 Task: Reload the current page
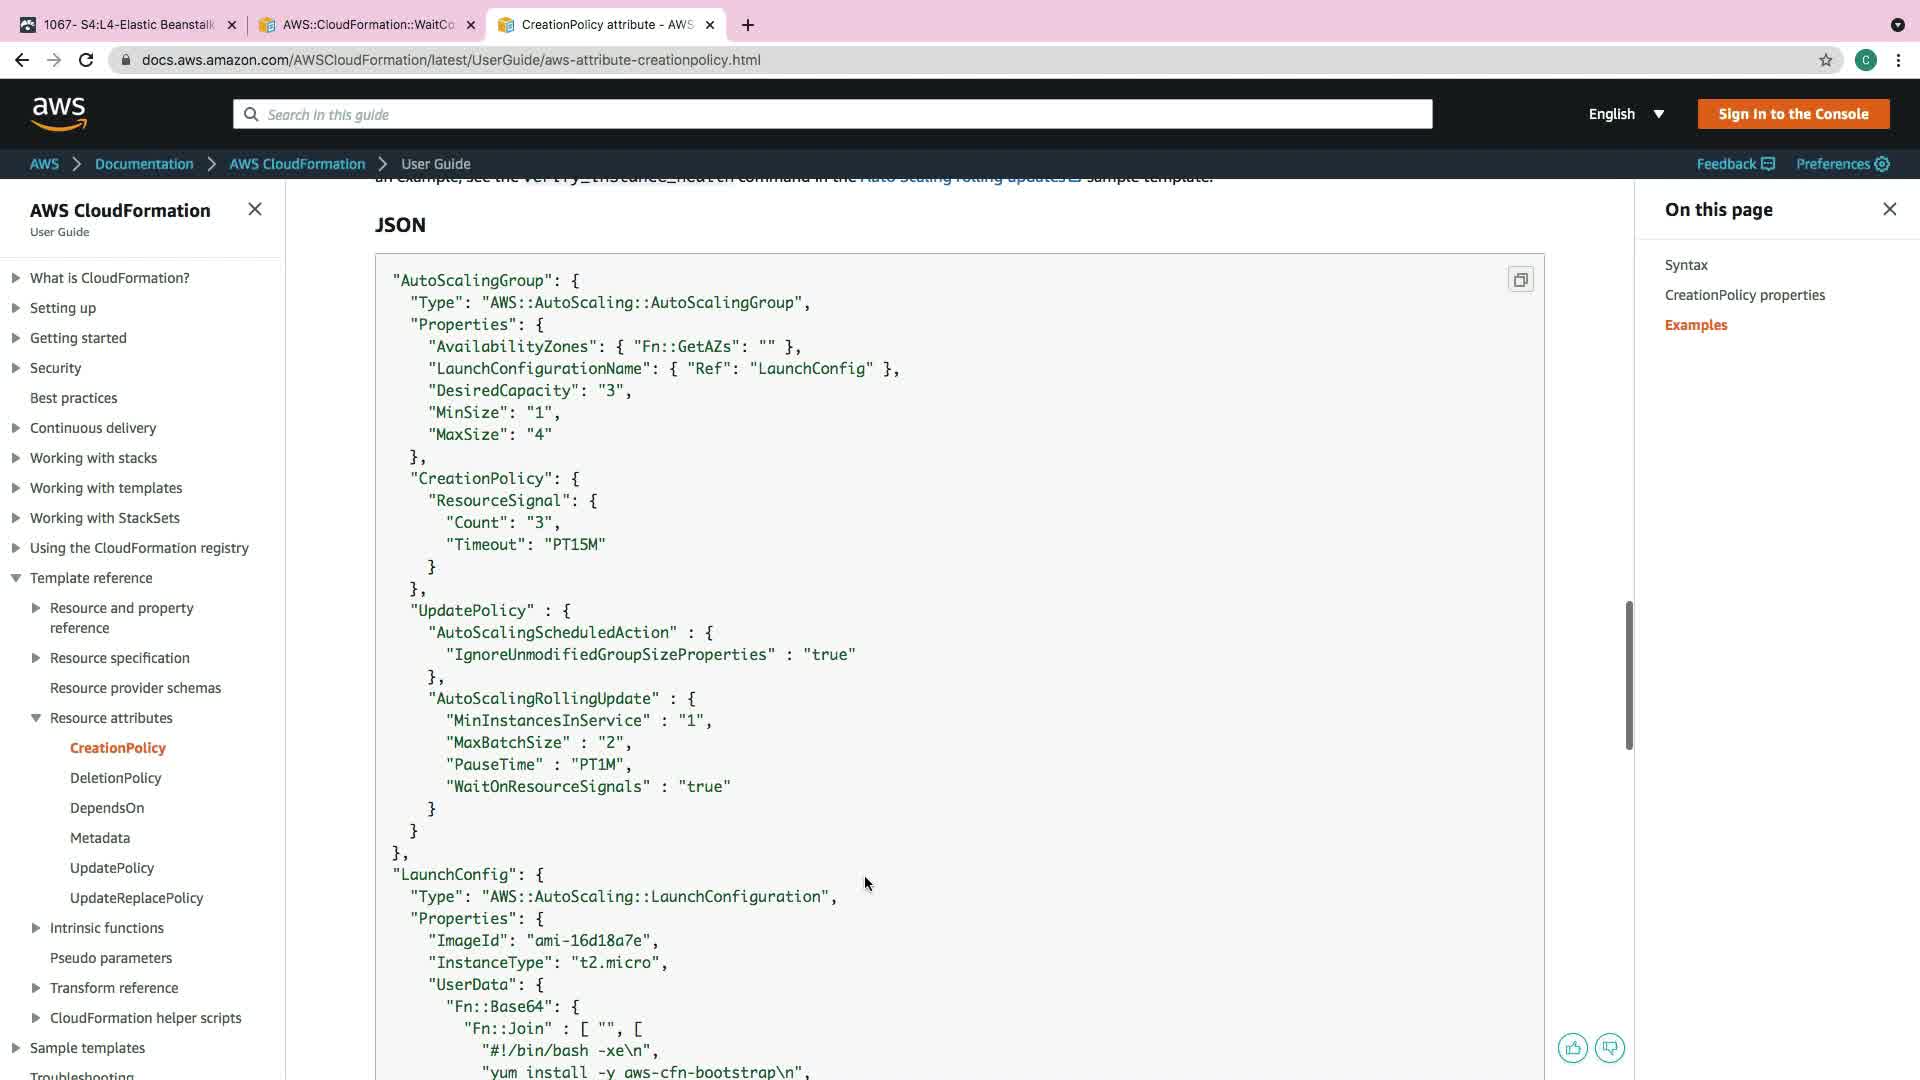tap(86, 60)
